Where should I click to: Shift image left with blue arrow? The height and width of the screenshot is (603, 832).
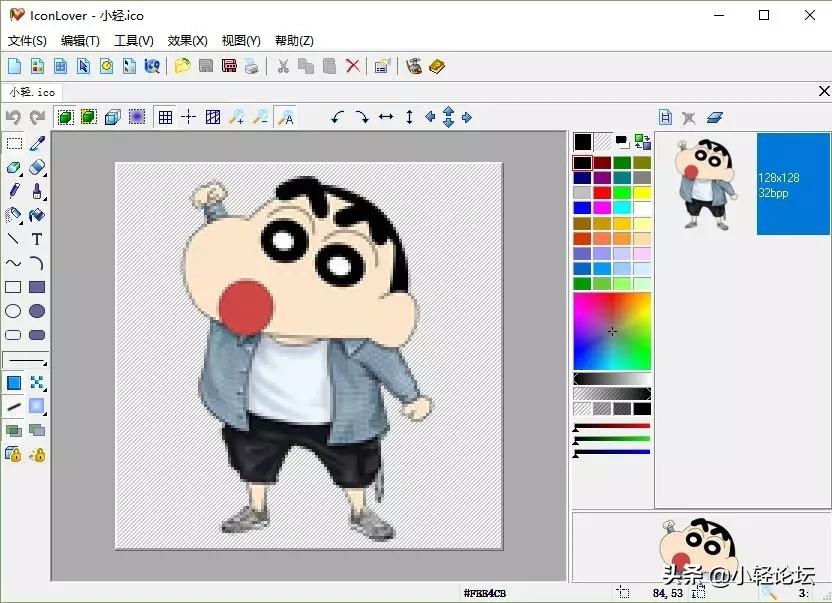430,117
